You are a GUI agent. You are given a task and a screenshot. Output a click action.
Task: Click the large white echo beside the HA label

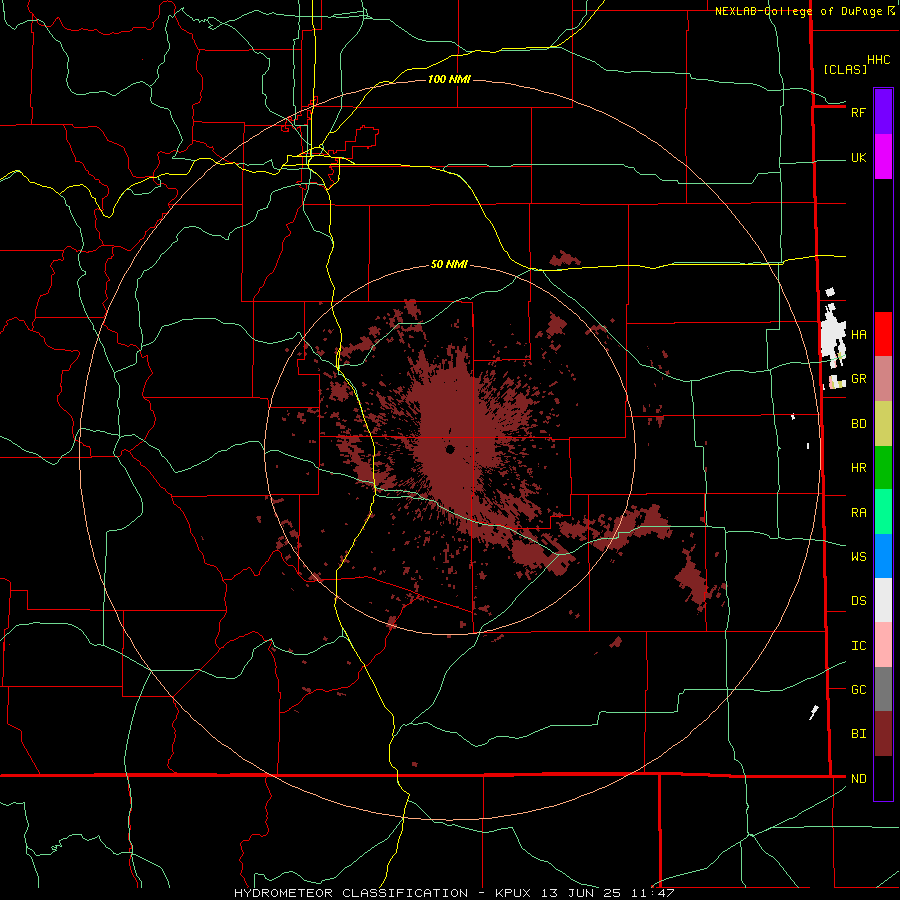tap(833, 335)
